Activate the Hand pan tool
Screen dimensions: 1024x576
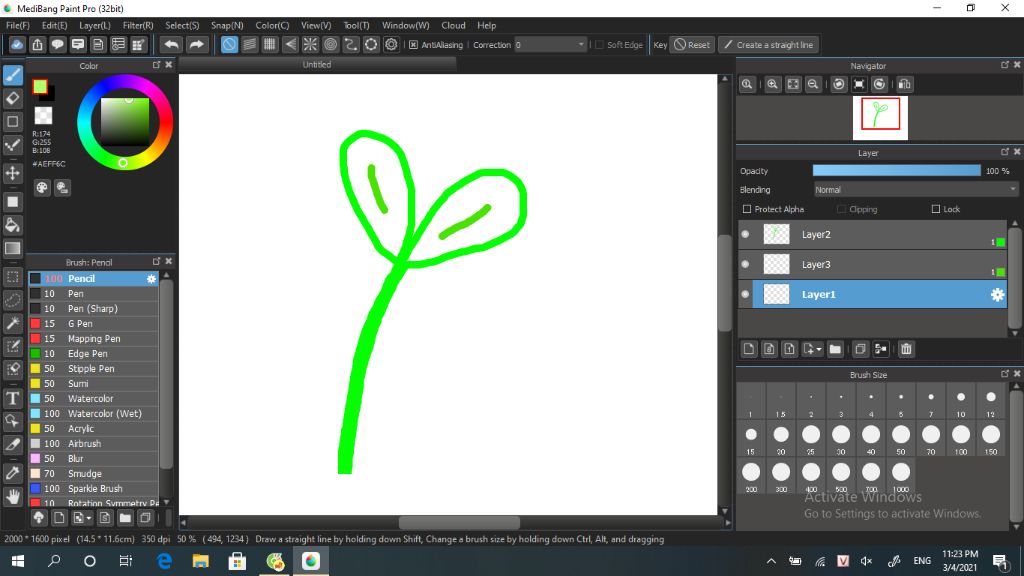(x=12, y=497)
